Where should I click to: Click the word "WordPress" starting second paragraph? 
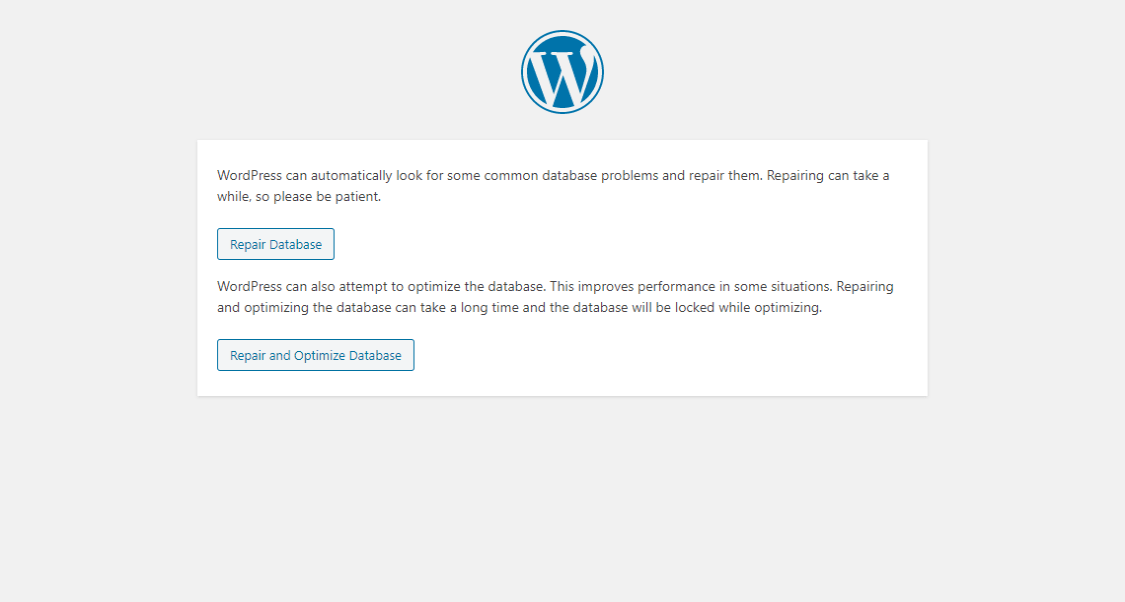250,287
